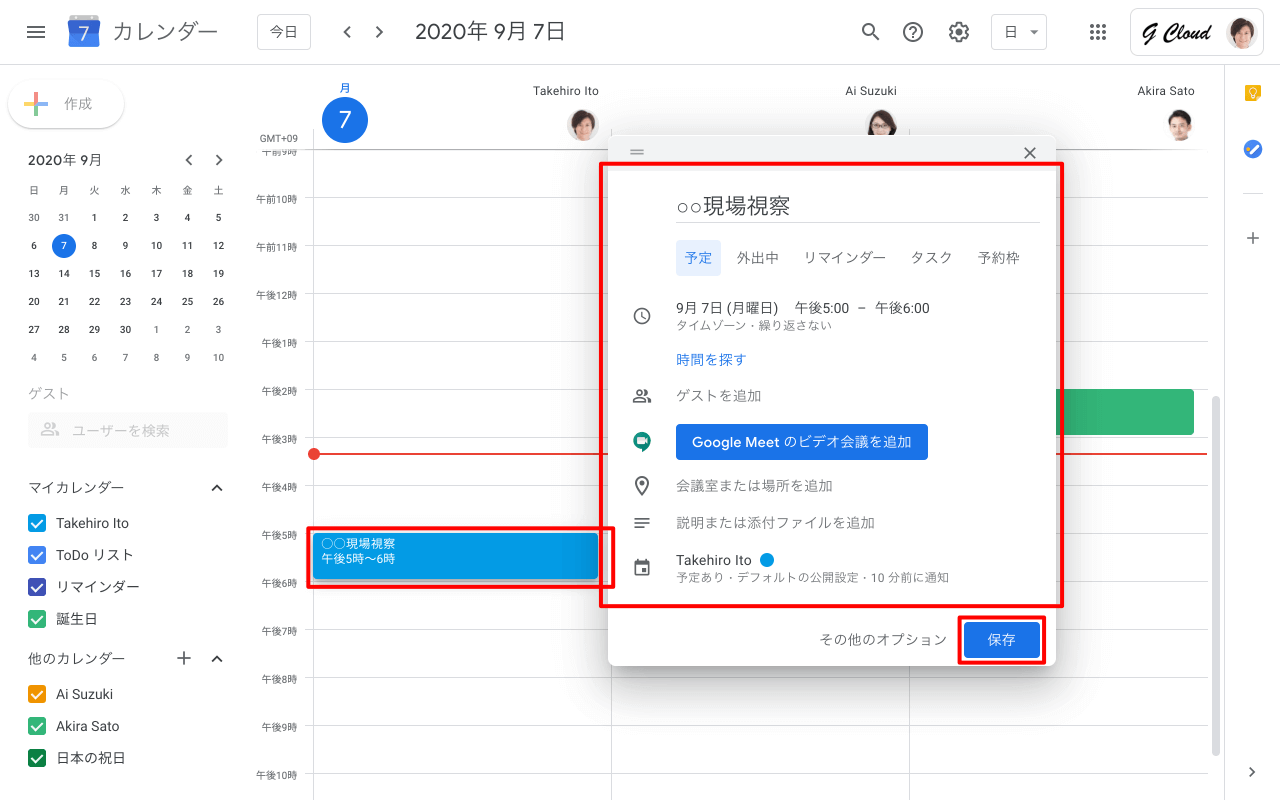Click the Google Meet camera icon
The width and height of the screenshot is (1280, 800).
[x=642, y=442]
